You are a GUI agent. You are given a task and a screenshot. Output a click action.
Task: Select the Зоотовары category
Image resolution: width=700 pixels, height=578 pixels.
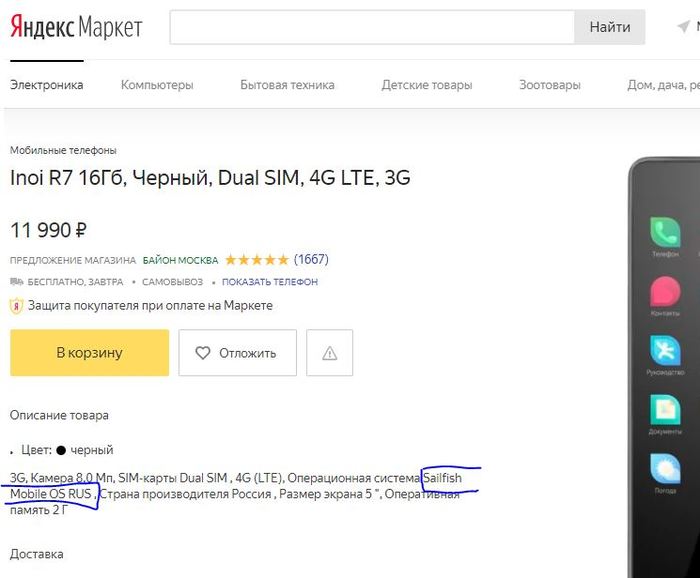[x=549, y=85]
